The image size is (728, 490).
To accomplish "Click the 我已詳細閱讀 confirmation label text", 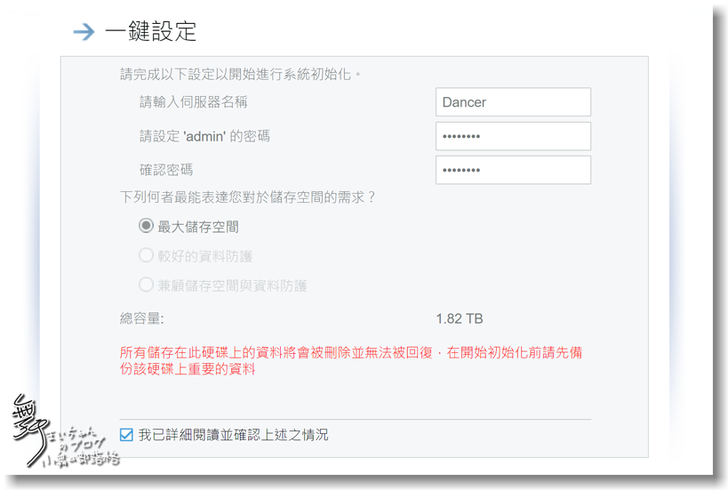I will (233, 435).
